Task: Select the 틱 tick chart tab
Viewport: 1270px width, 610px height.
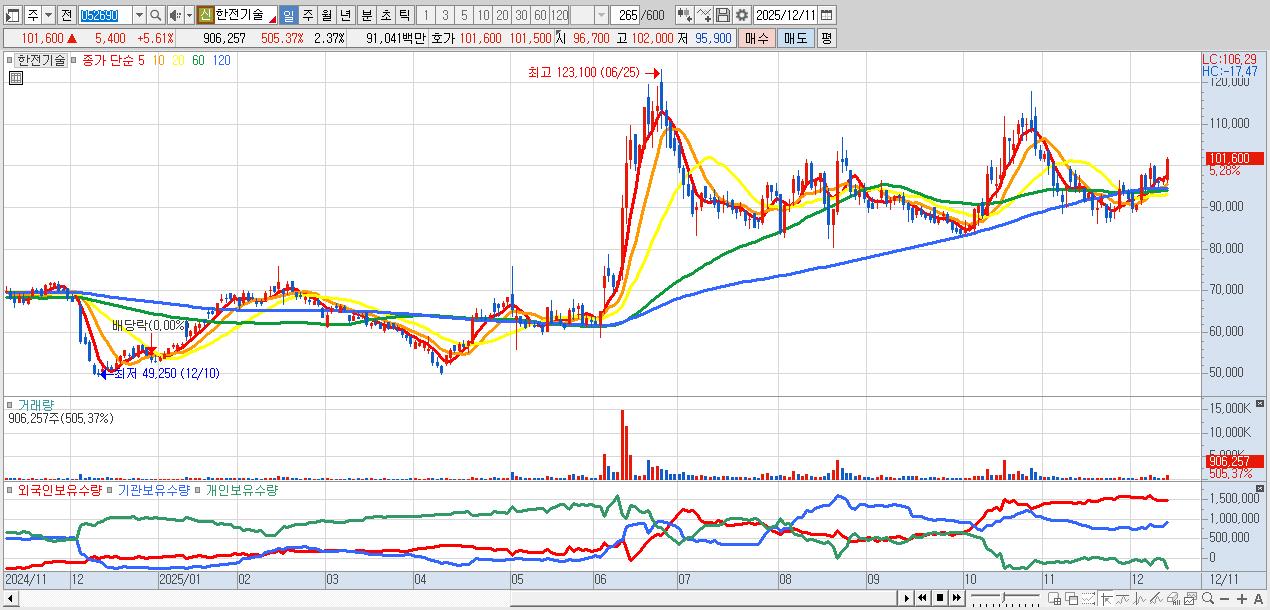Action: pyautogui.click(x=404, y=15)
